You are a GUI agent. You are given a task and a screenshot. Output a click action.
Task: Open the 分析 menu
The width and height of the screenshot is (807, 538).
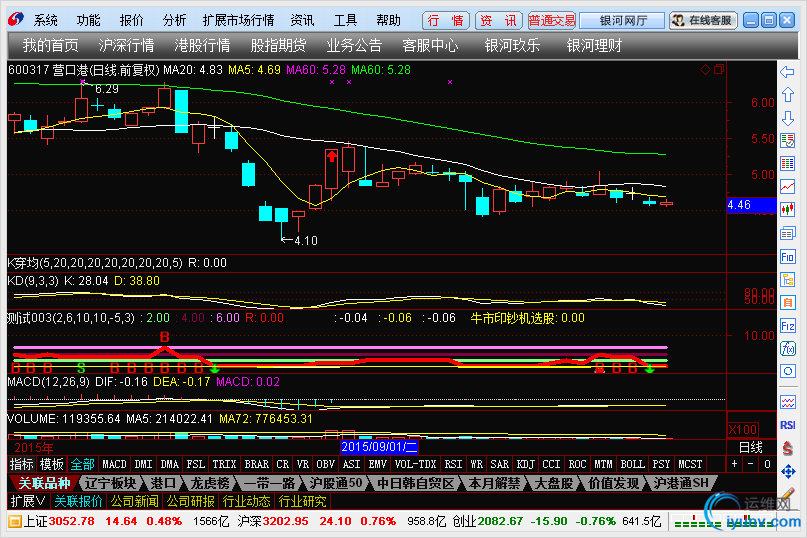click(x=174, y=21)
